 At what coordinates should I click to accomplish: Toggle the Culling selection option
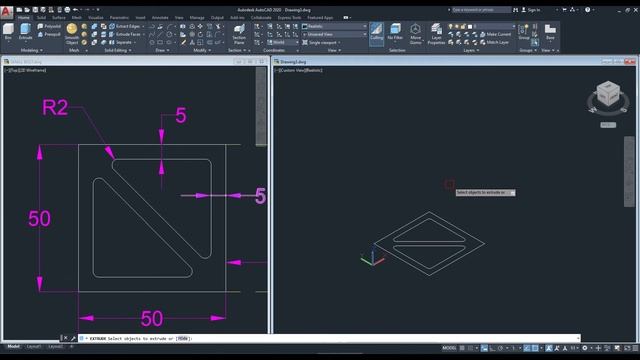(376, 33)
